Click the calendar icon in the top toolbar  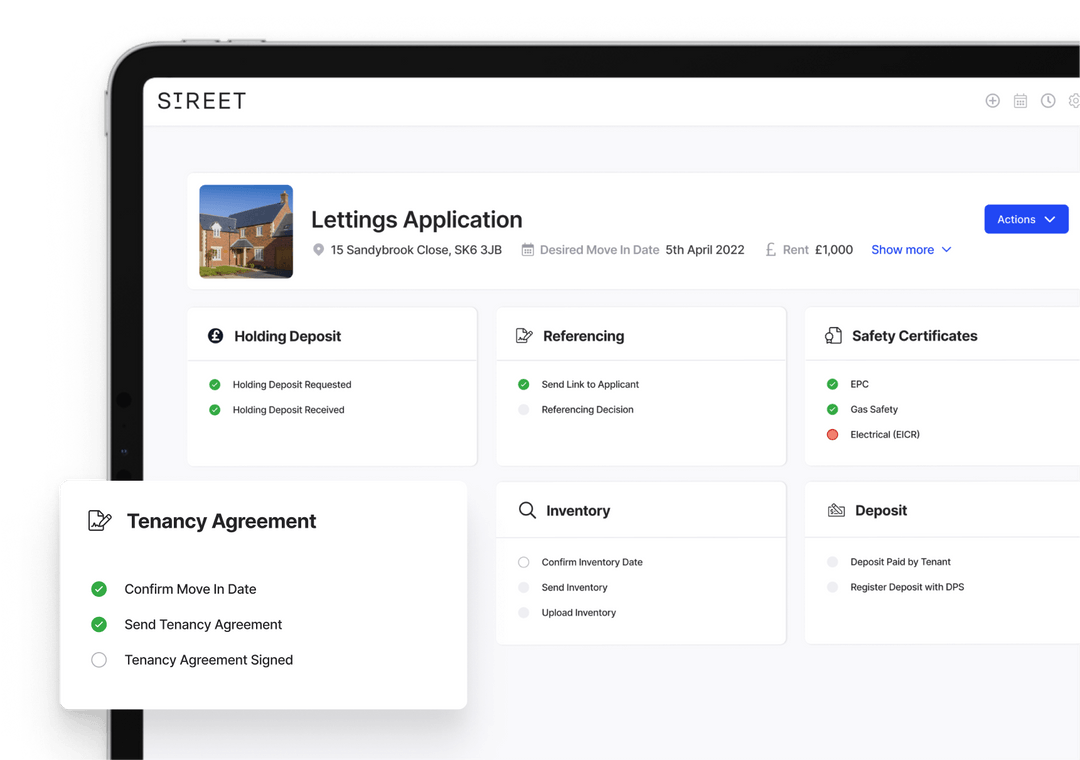[x=1020, y=100]
